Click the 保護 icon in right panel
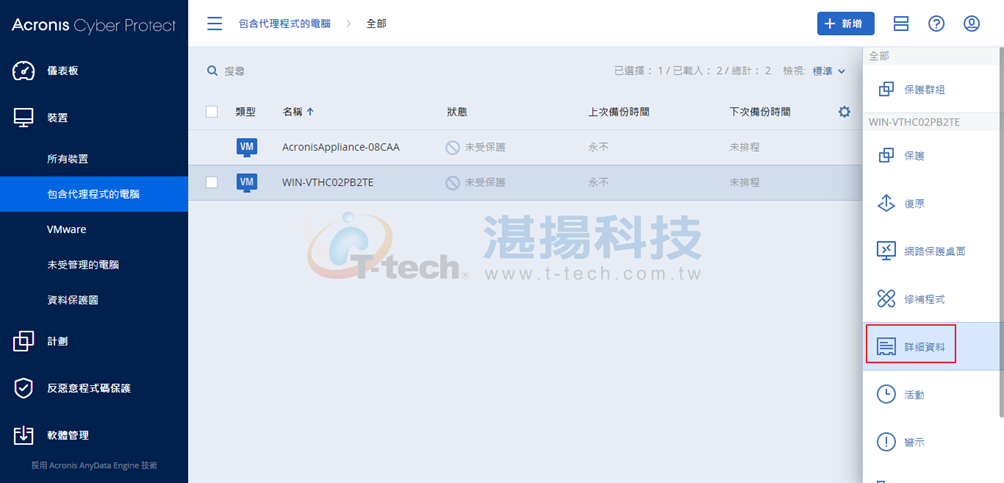Viewport: 1004px width, 483px height. [x=886, y=156]
